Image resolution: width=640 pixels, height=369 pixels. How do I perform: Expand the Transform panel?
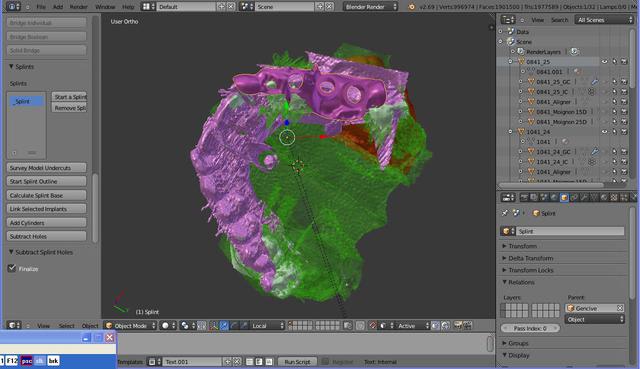pyautogui.click(x=522, y=246)
